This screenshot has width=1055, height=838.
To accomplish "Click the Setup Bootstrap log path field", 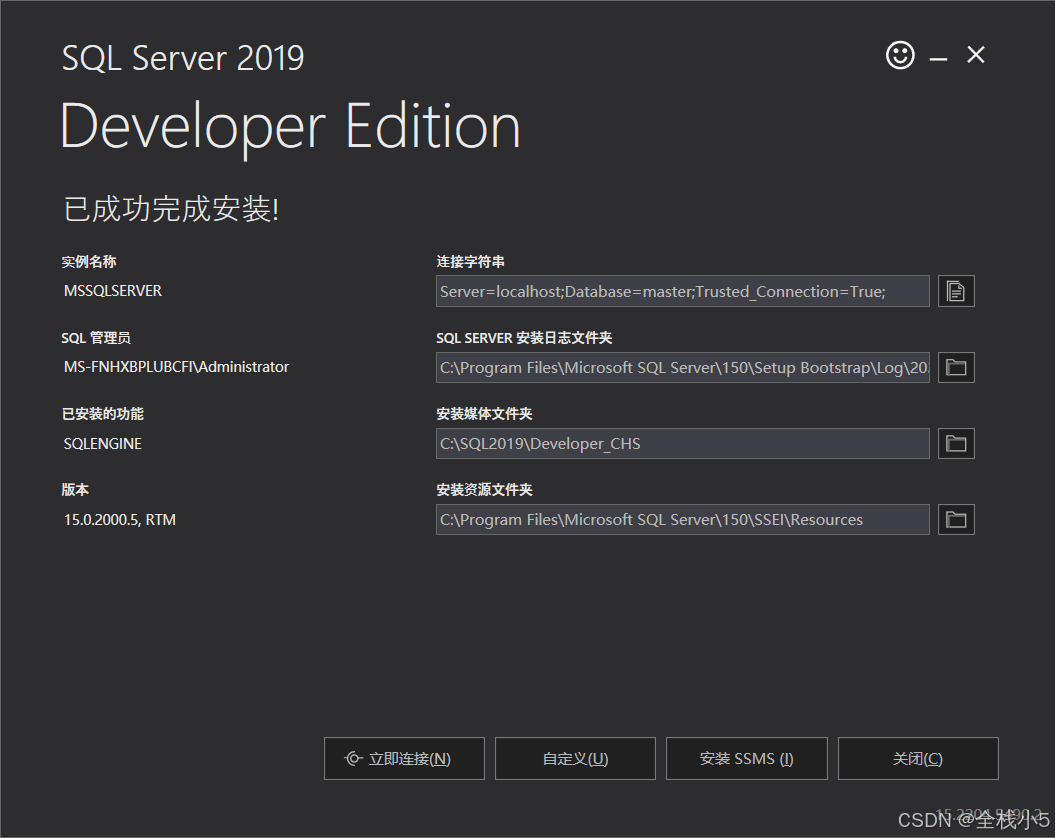I will coord(683,368).
